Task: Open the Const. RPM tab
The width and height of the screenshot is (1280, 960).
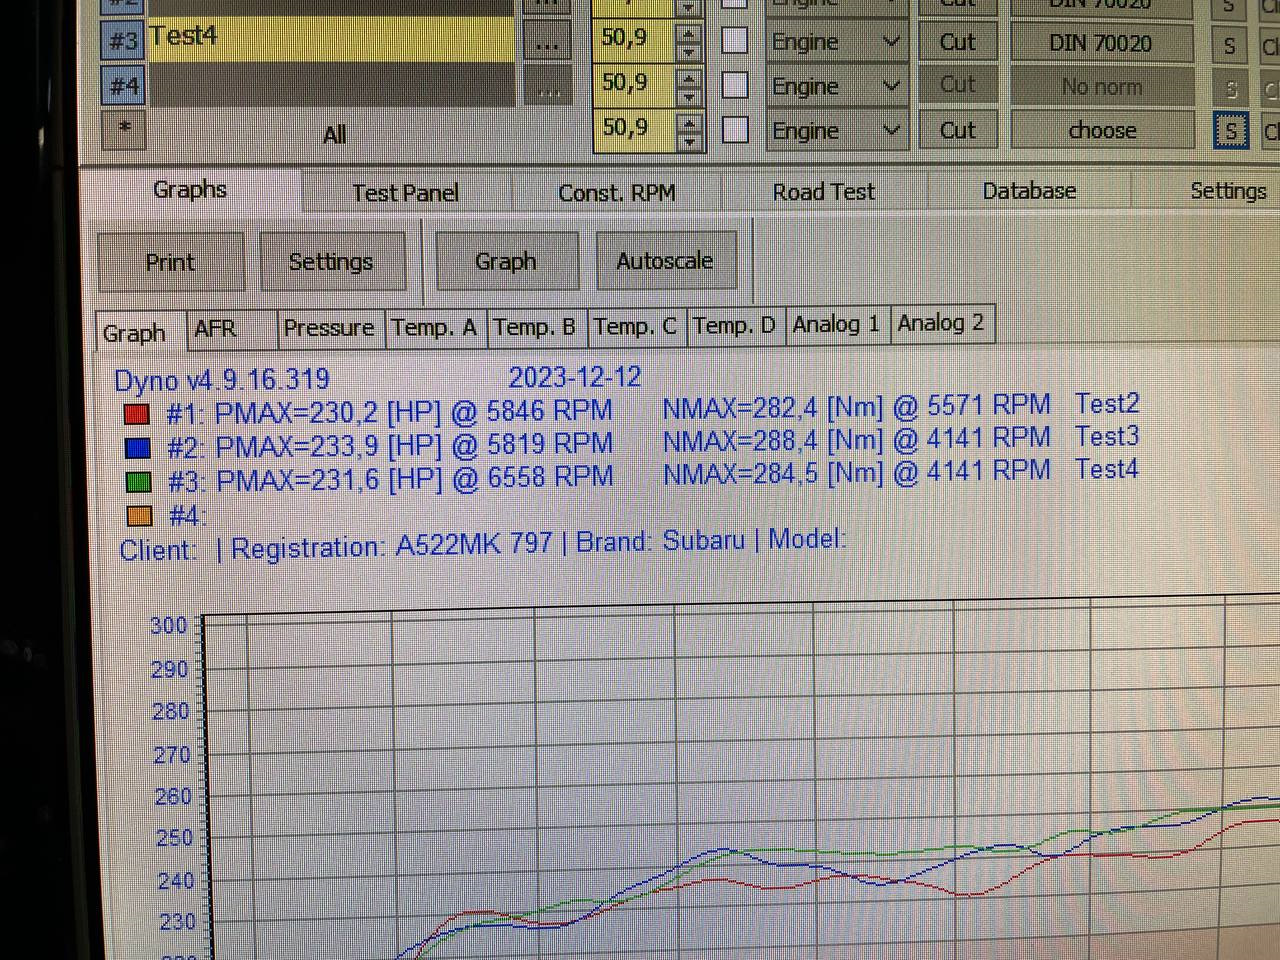Action: tap(617, 193)
